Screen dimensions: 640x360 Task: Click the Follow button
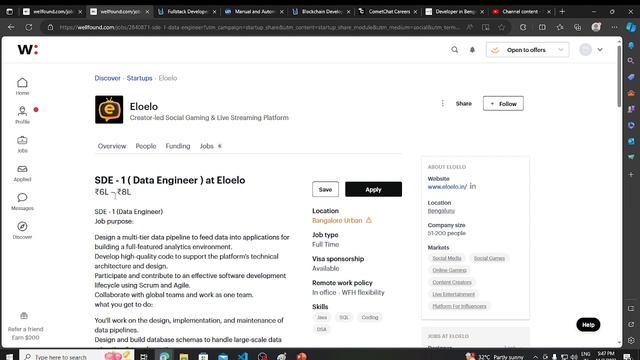pyautogui.click(x=503, y=104)
